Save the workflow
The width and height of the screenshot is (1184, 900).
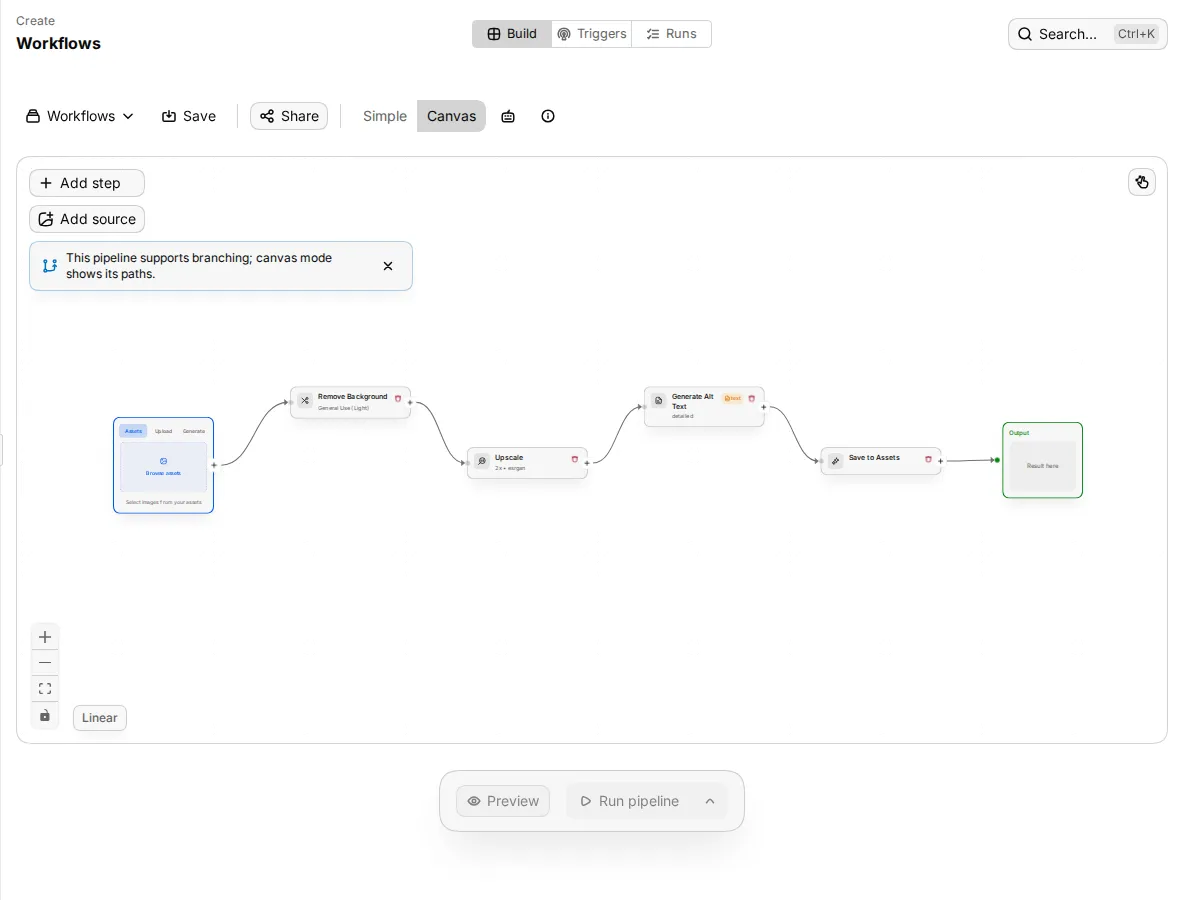[x=189, y=116]
